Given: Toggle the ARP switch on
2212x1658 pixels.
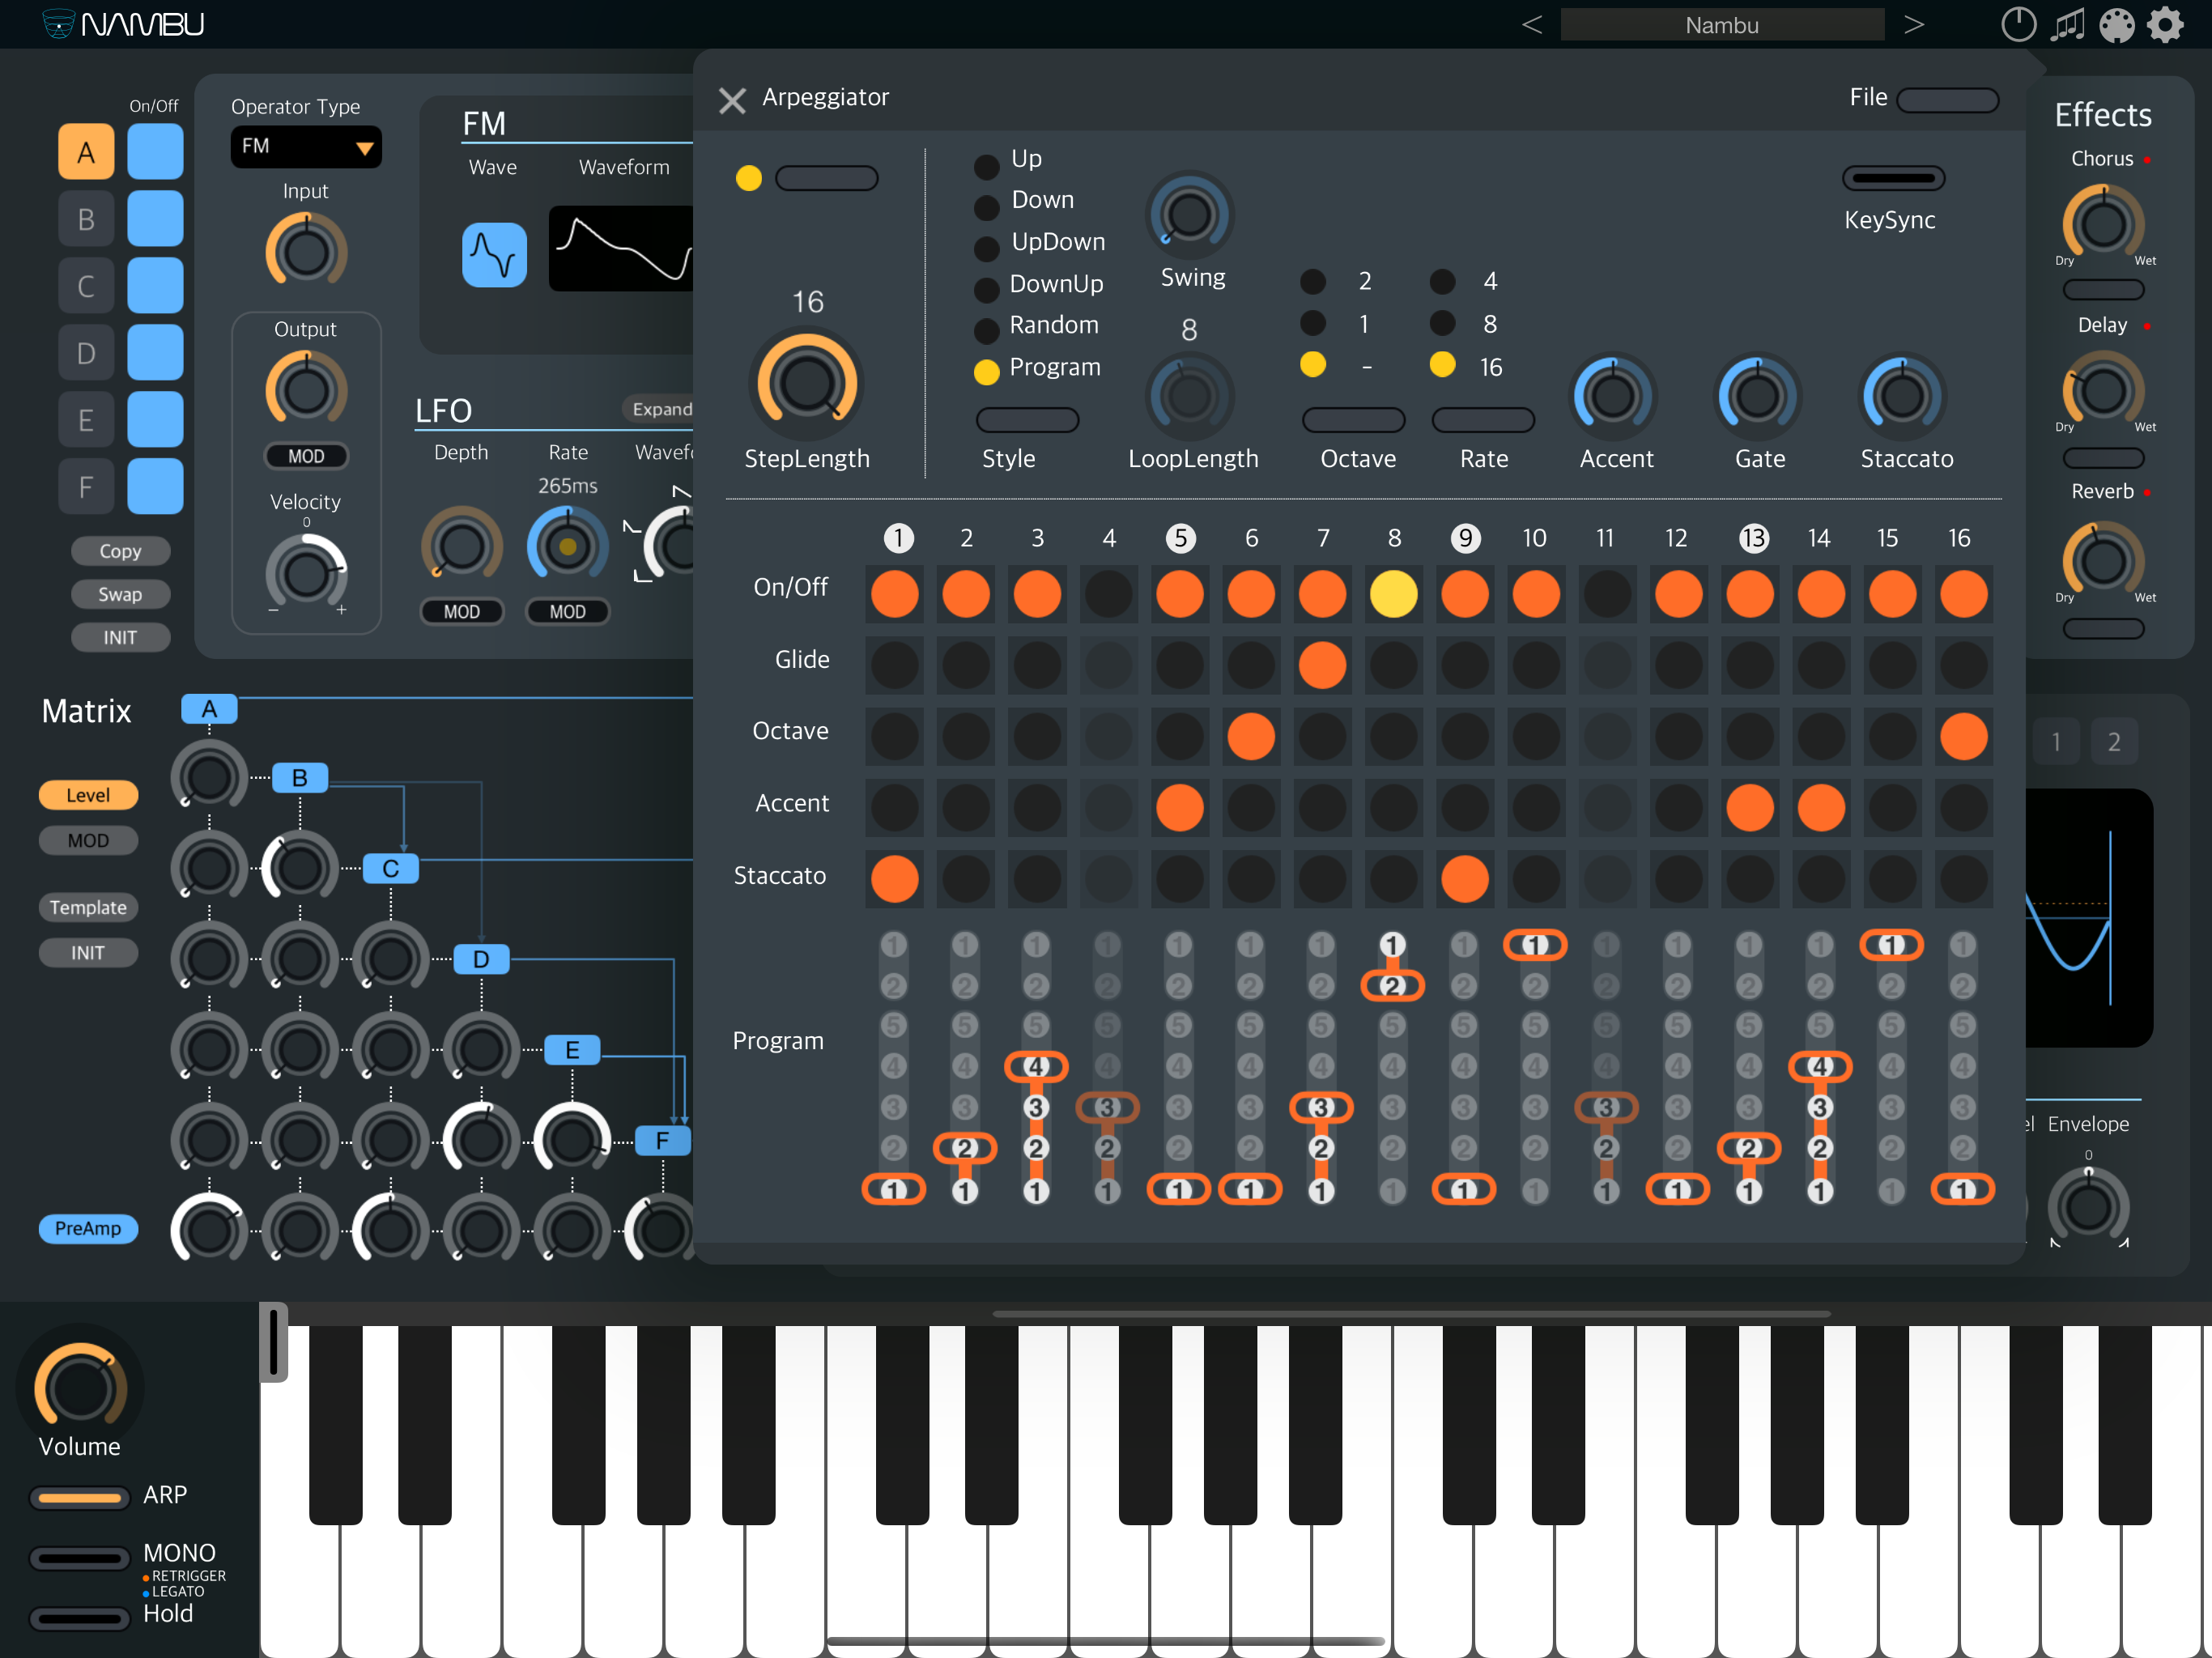Looking at the screenshot, I should [80, 1497].
